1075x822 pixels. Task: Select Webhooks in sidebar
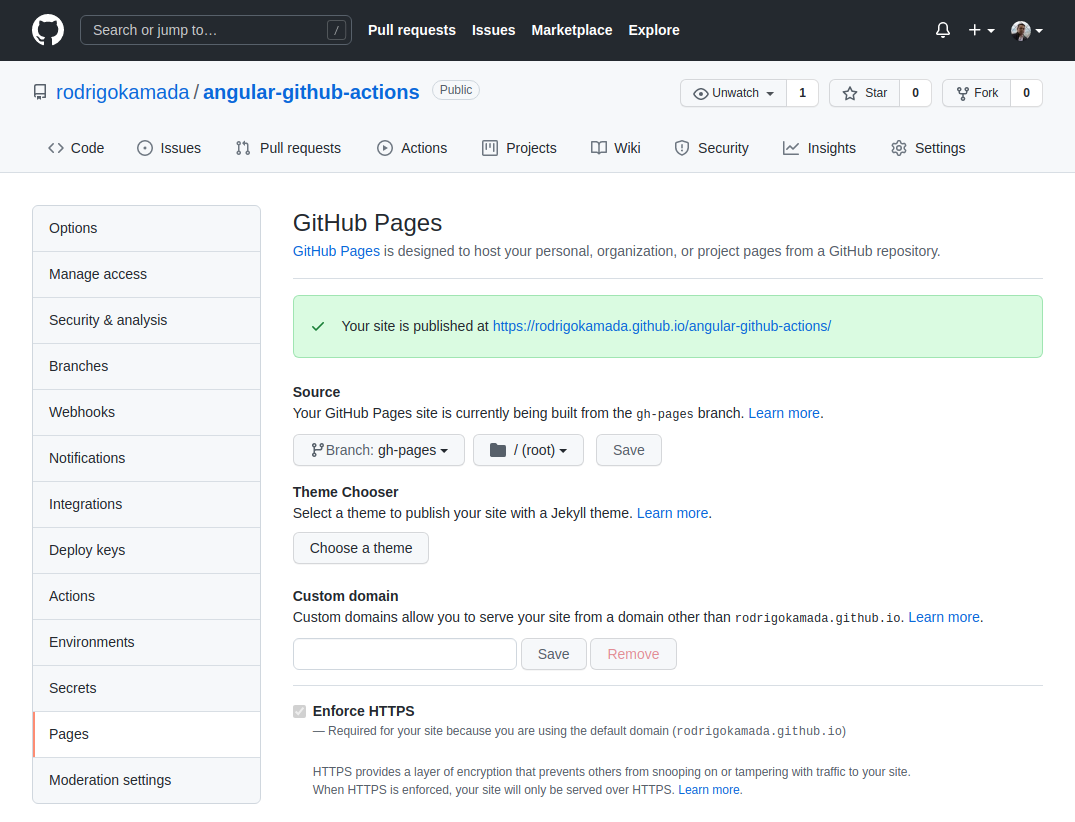pos(147,412)
